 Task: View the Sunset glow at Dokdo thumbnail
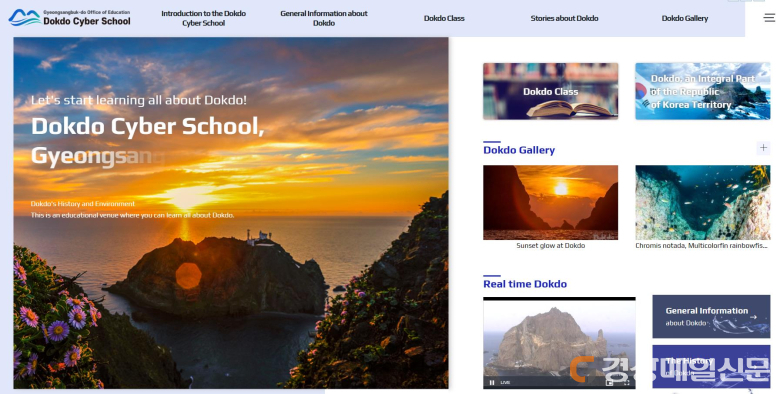pos(551,202)
